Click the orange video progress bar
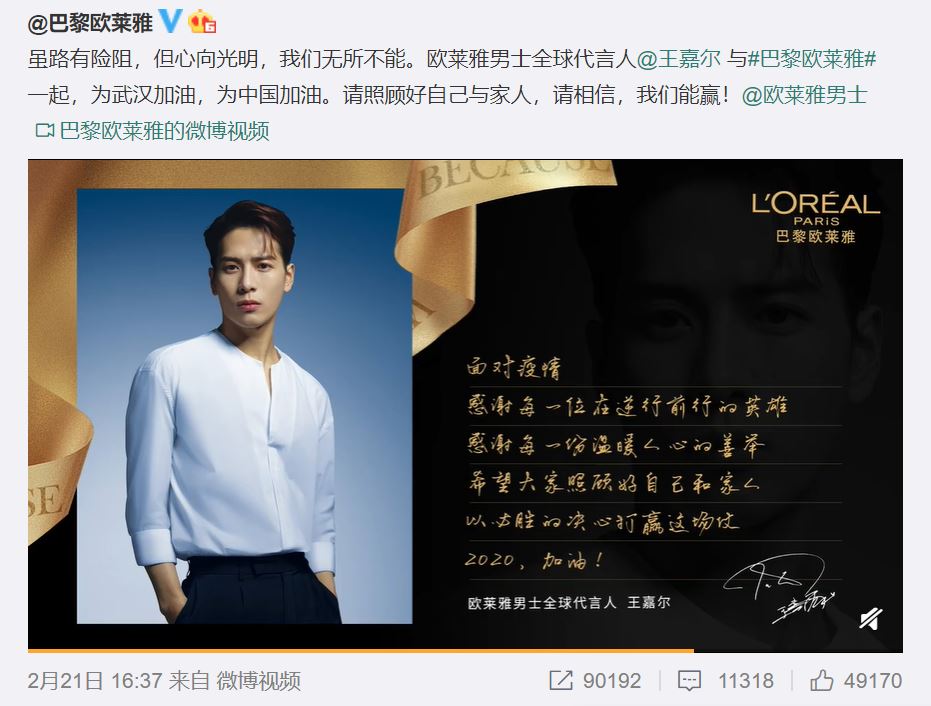 [361, 651]
